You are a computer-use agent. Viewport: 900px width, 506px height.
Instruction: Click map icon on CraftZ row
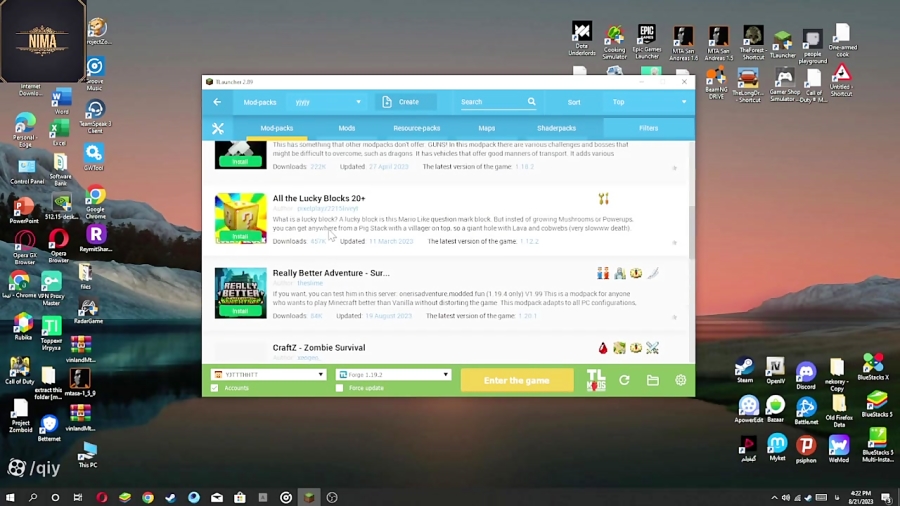coord(619,348)
